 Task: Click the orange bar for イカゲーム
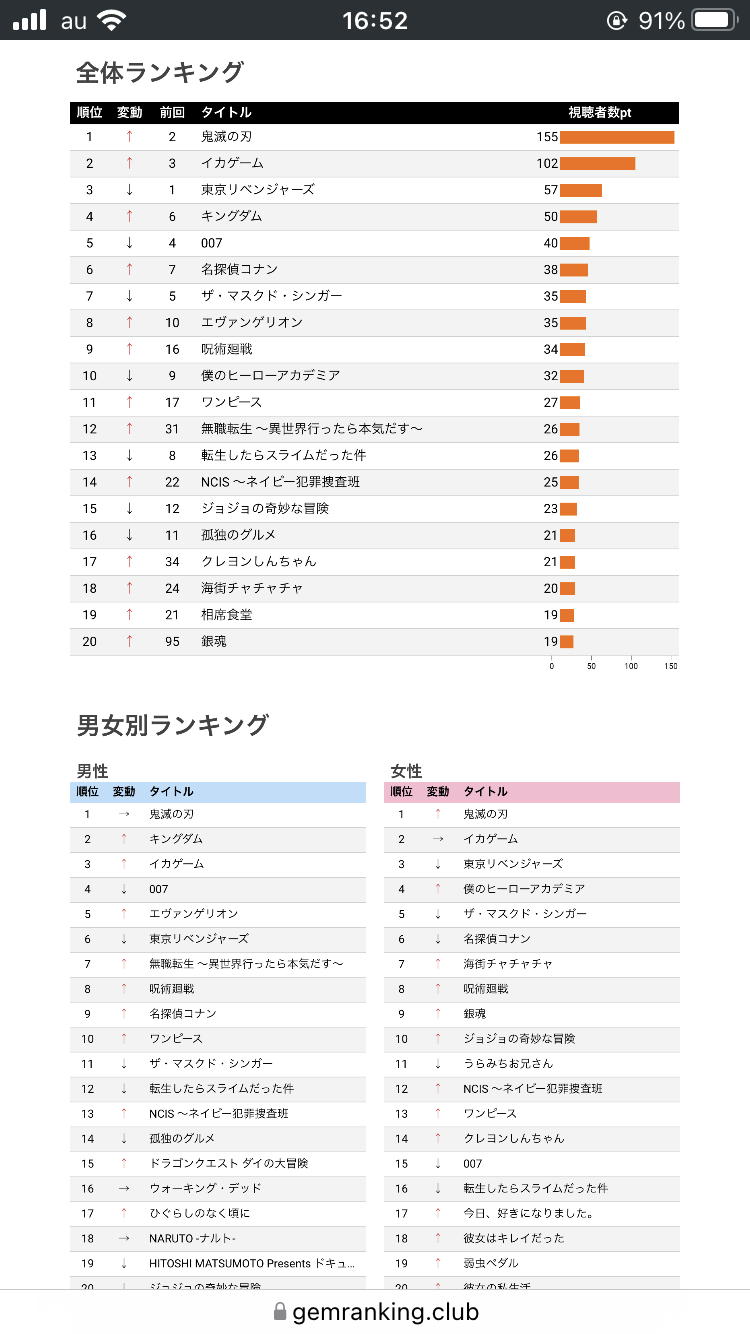[597, 163]
